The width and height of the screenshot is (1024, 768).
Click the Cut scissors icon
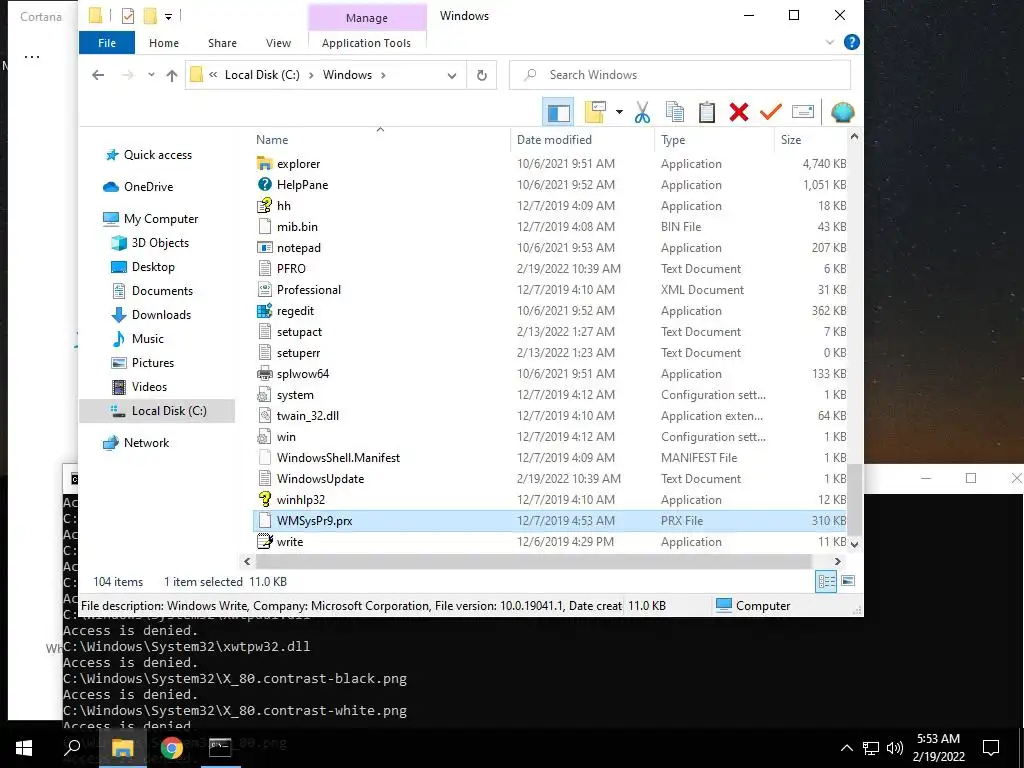tap(642, 112)
